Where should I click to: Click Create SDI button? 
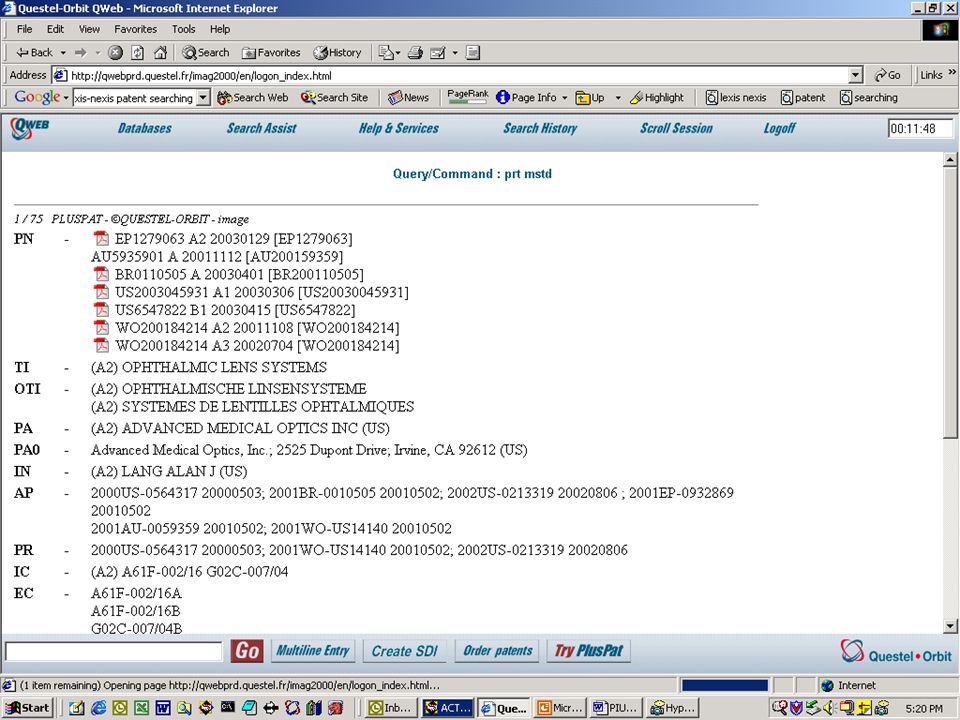click(x=404, y=650)
